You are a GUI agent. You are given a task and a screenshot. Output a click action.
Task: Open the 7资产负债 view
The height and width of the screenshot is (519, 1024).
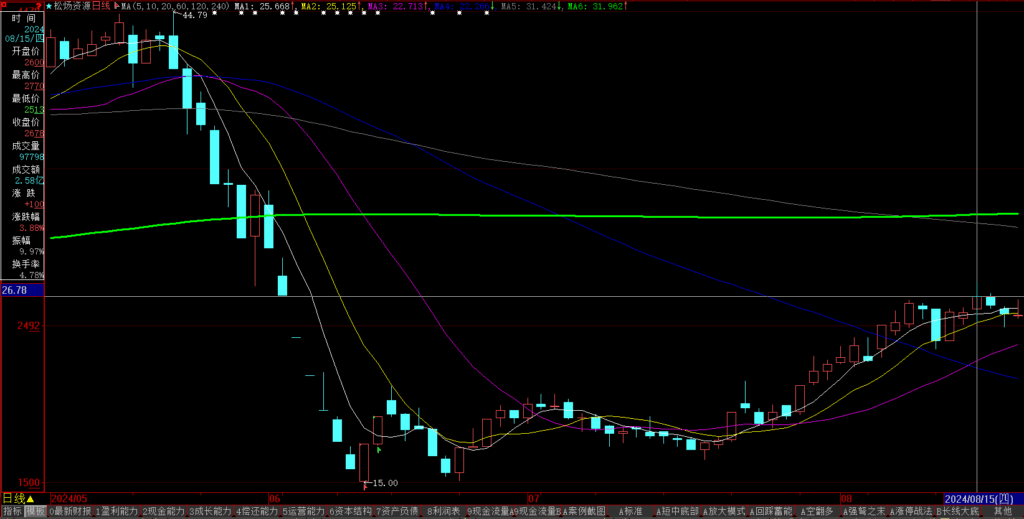tap(398, 511)
